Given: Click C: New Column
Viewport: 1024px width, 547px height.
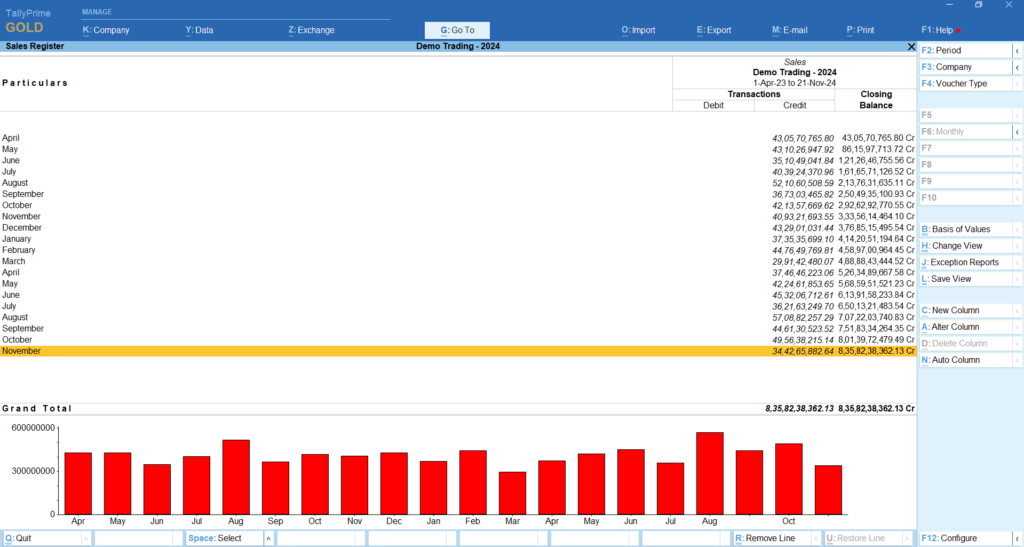Looking at the screenshot, I should [x=966, y=311].
